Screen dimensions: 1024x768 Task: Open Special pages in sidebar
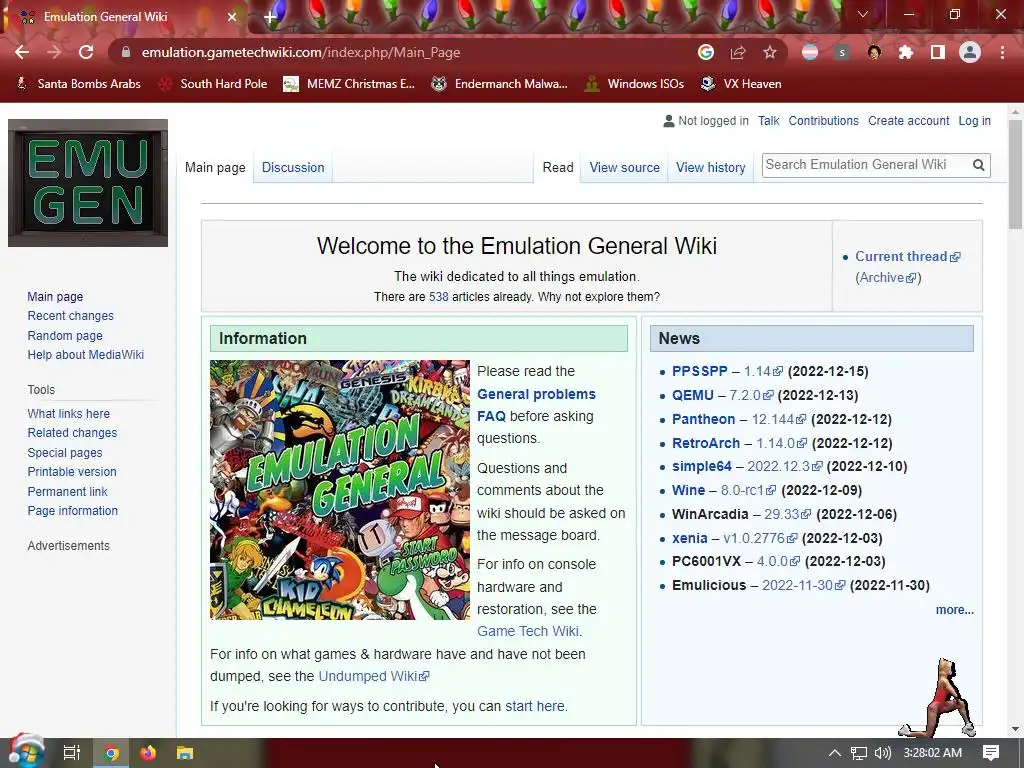65,453
